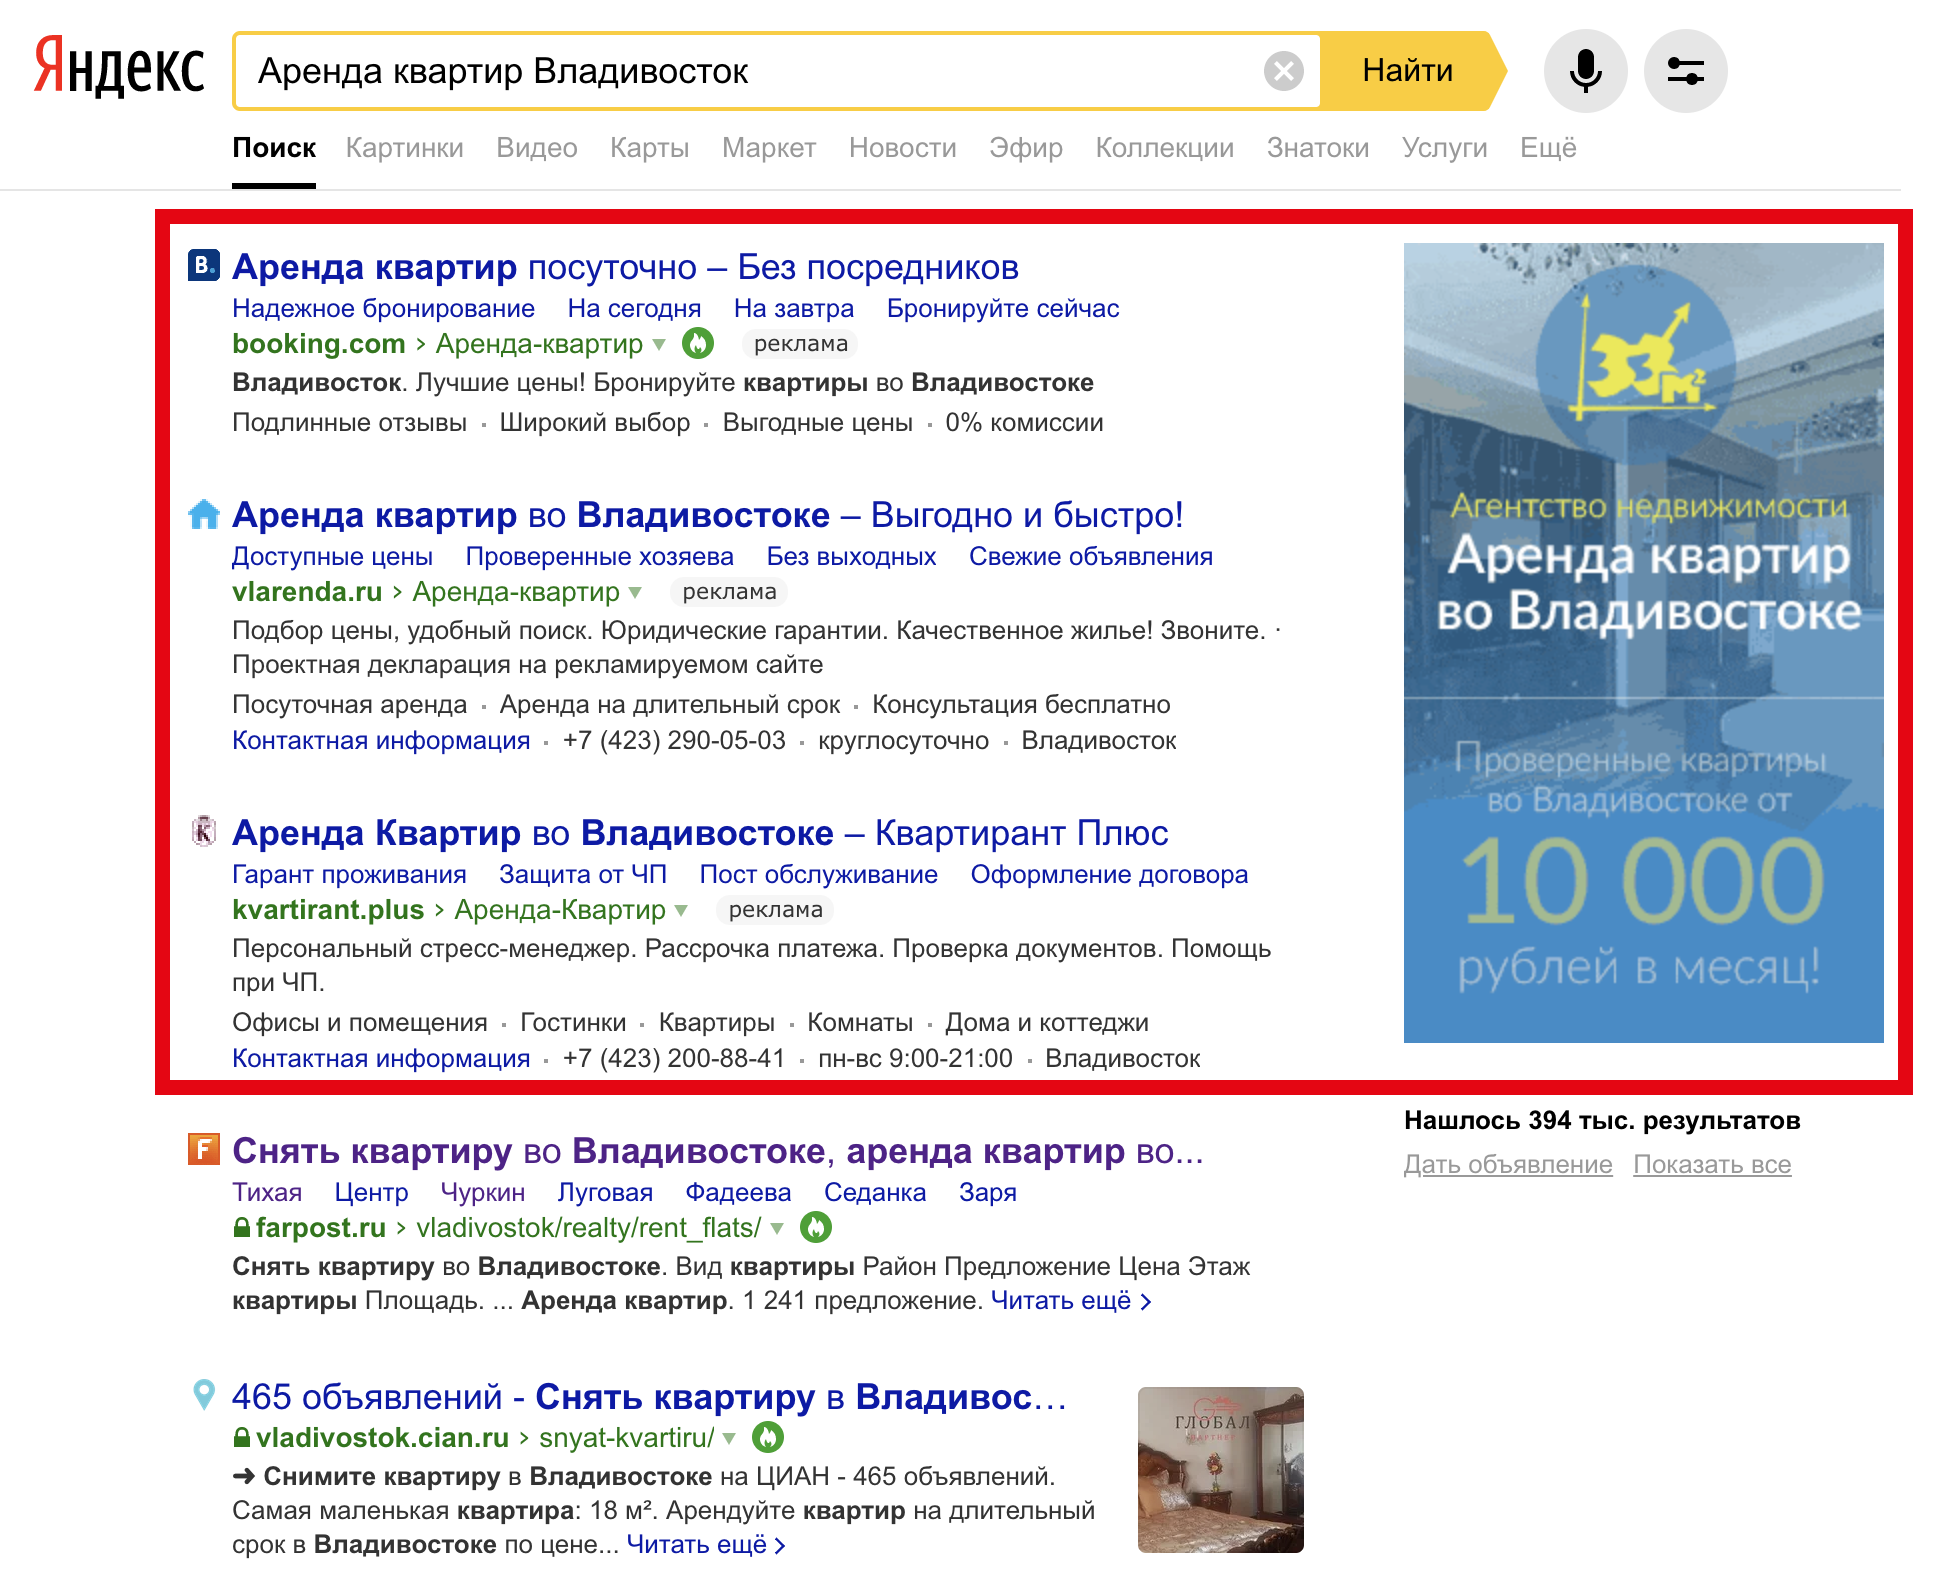Click the Без выходных sitelink
Screen dimensions: 1950x1579
coord(851,556)
